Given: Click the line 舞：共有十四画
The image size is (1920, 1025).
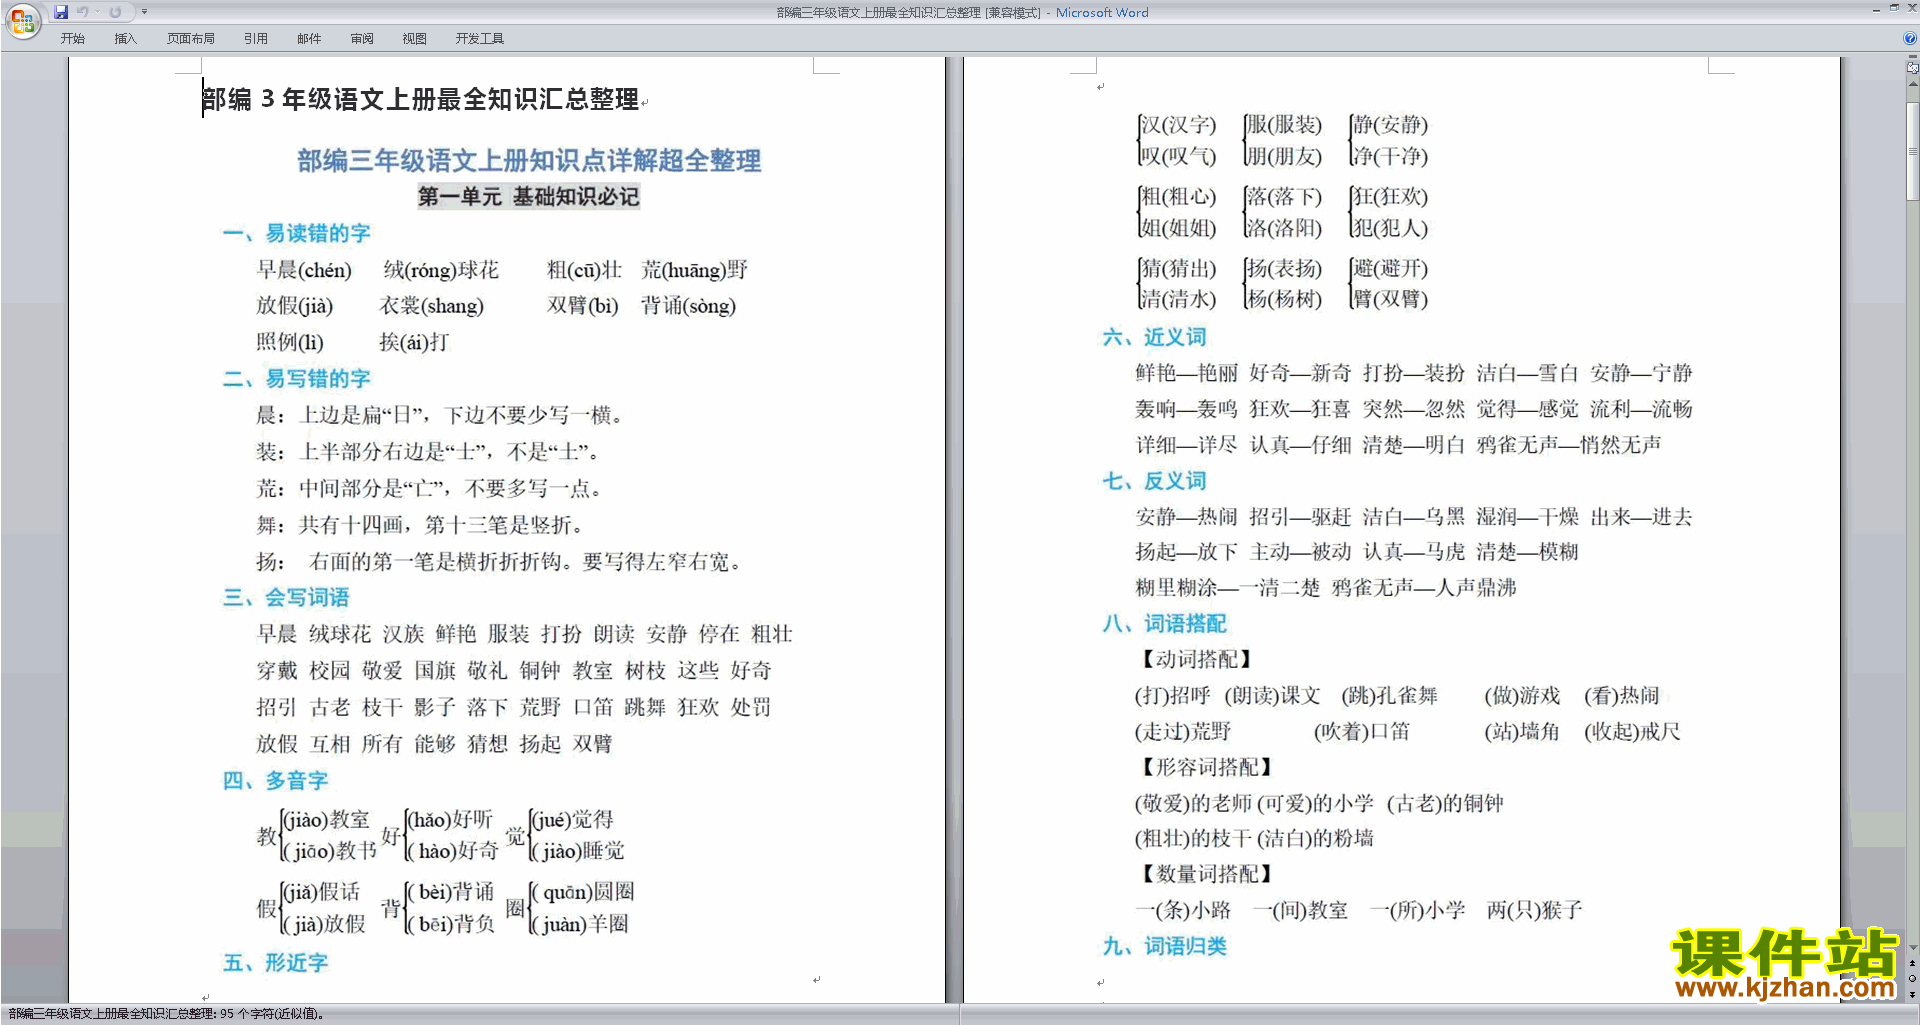Looking at the screenshot, I should click(x=421, y=525).
